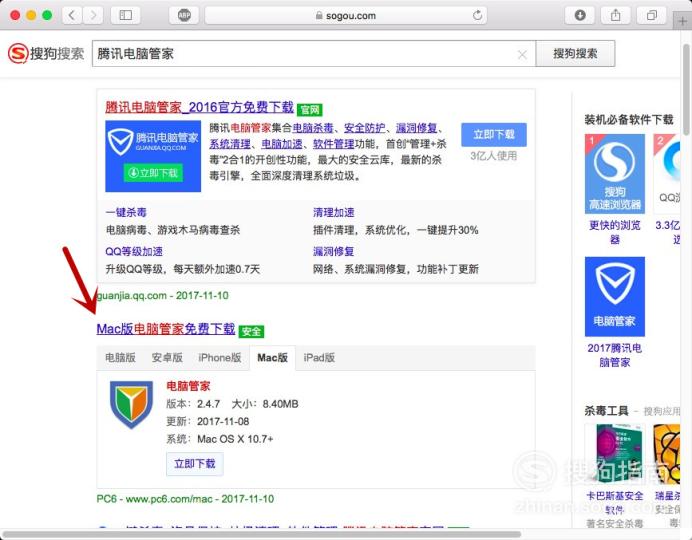Open the 2017腾讯电脑管家 sidebar link
Viewport: 692px width, 540px height.
coord(614,355)
